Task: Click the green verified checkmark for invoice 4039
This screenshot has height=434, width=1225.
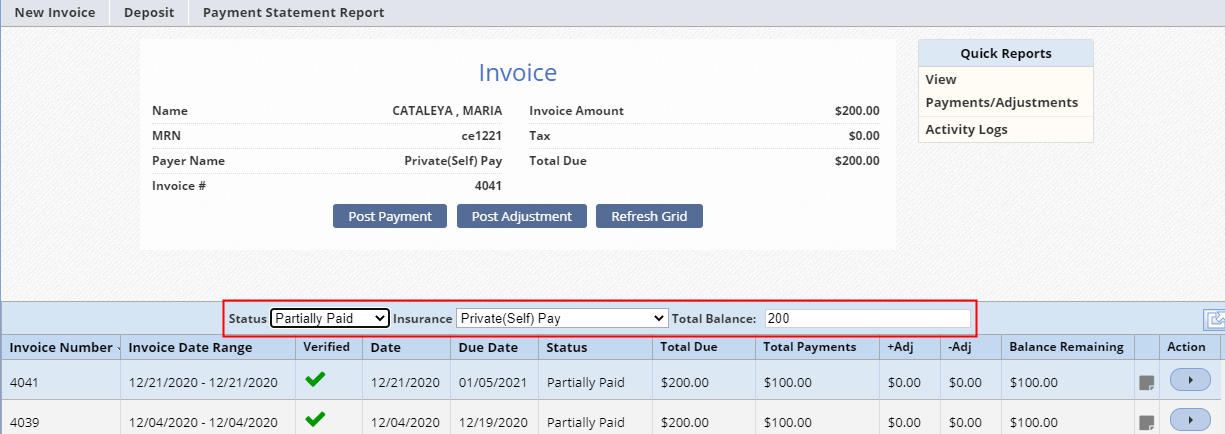Action: [315, 420]
